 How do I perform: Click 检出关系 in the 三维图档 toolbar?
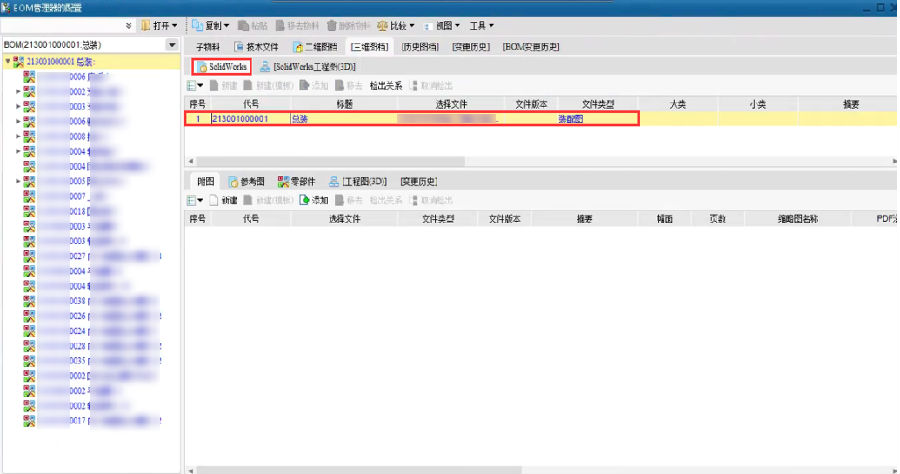[x=386, y=86]
